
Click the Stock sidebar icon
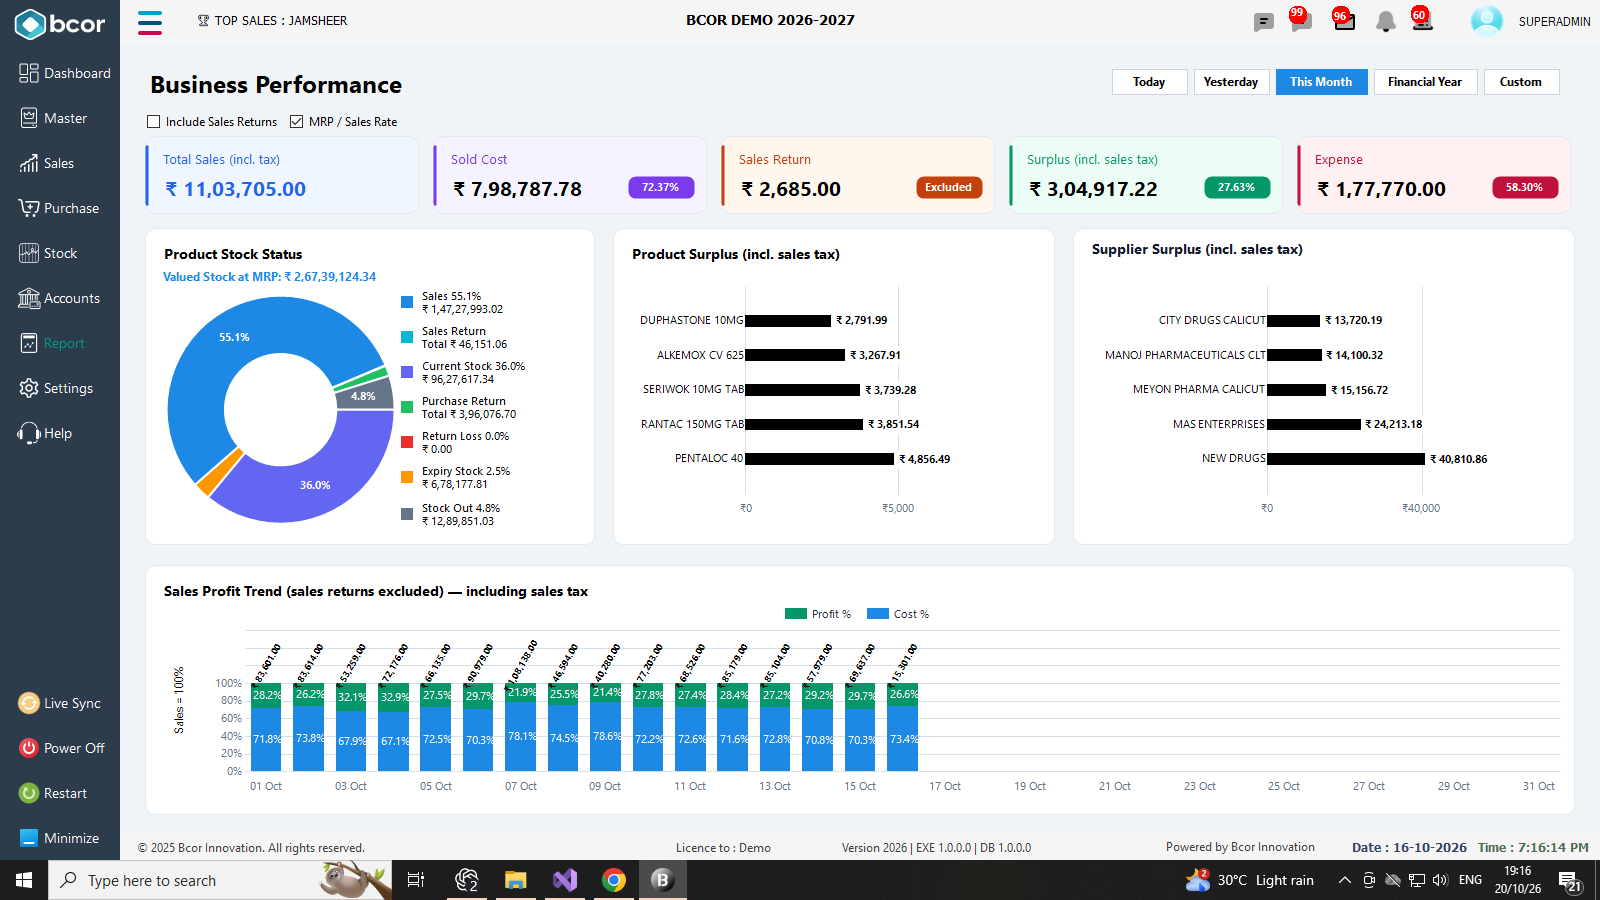pos(29,253)
